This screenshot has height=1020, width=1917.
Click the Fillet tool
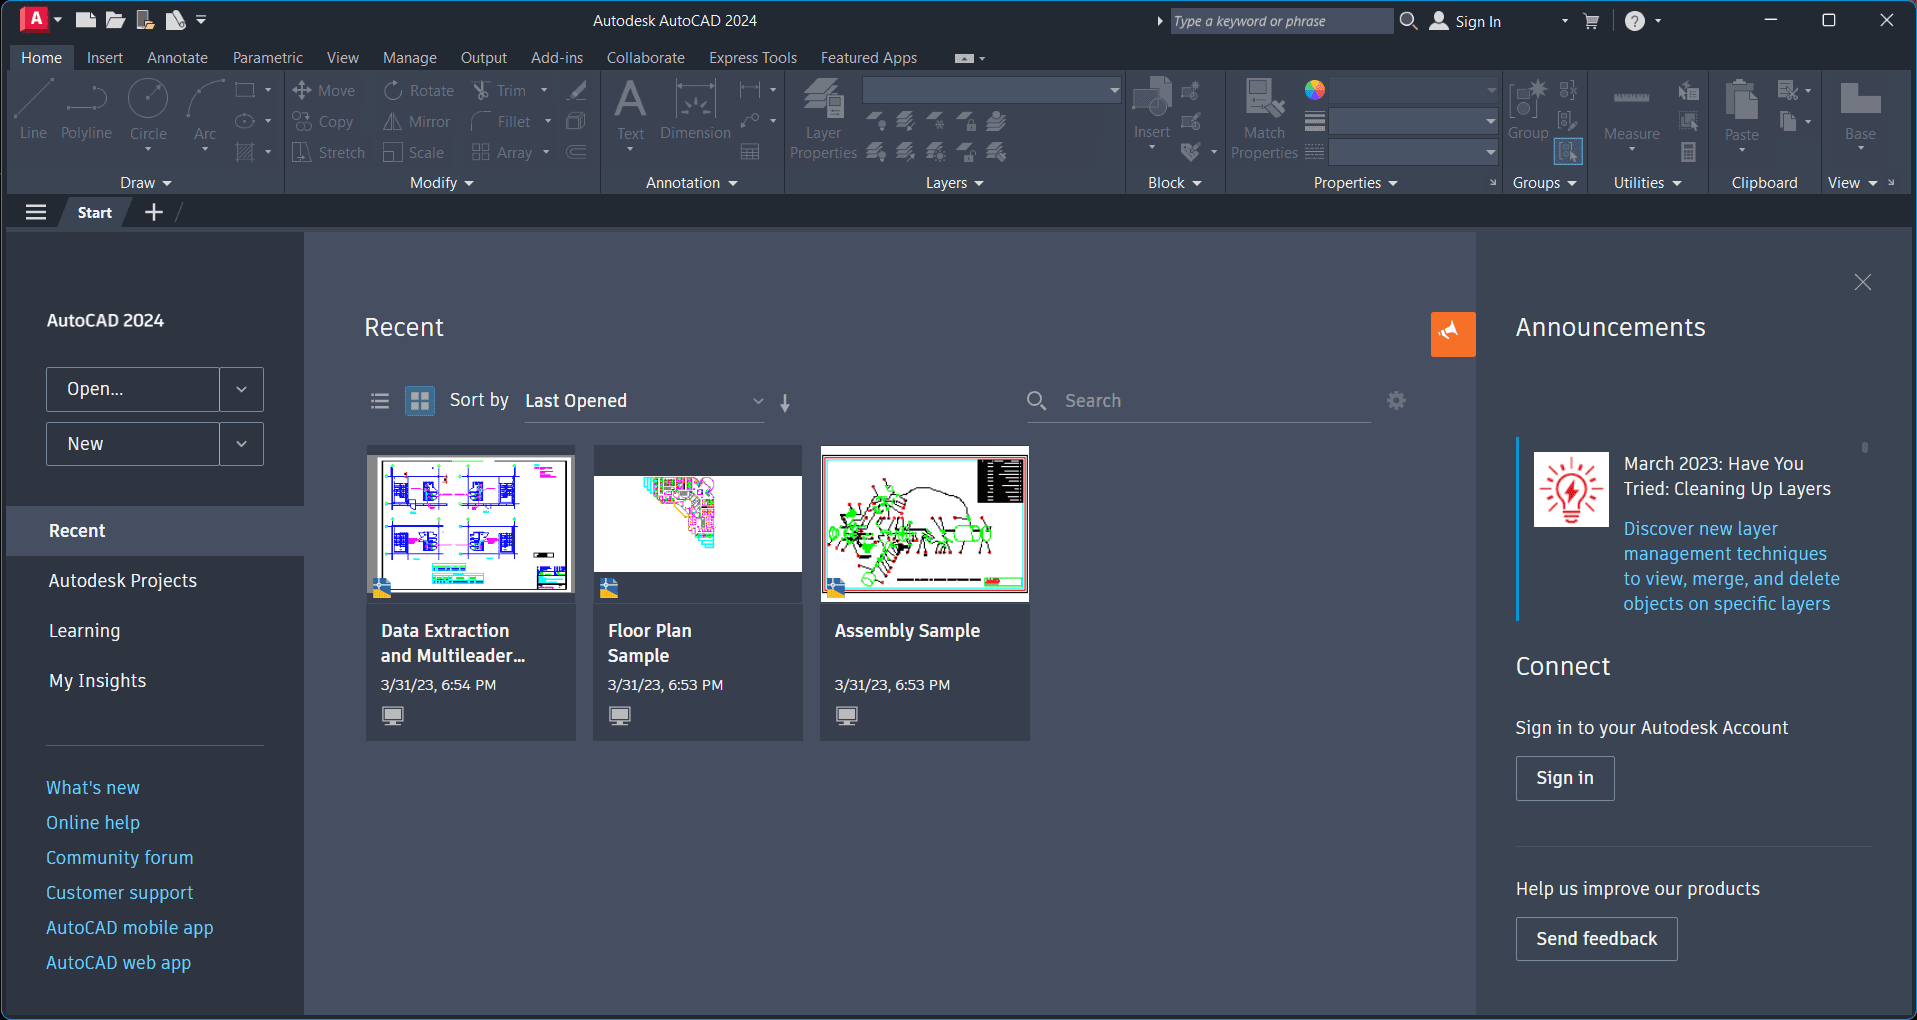click(501, 122)
